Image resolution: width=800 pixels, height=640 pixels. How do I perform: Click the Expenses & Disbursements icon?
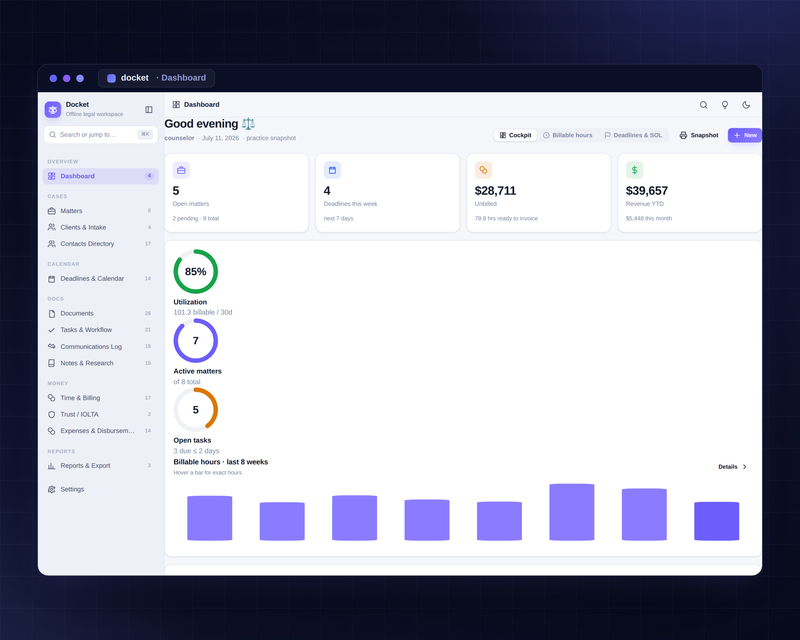click(x=52, y=431)
